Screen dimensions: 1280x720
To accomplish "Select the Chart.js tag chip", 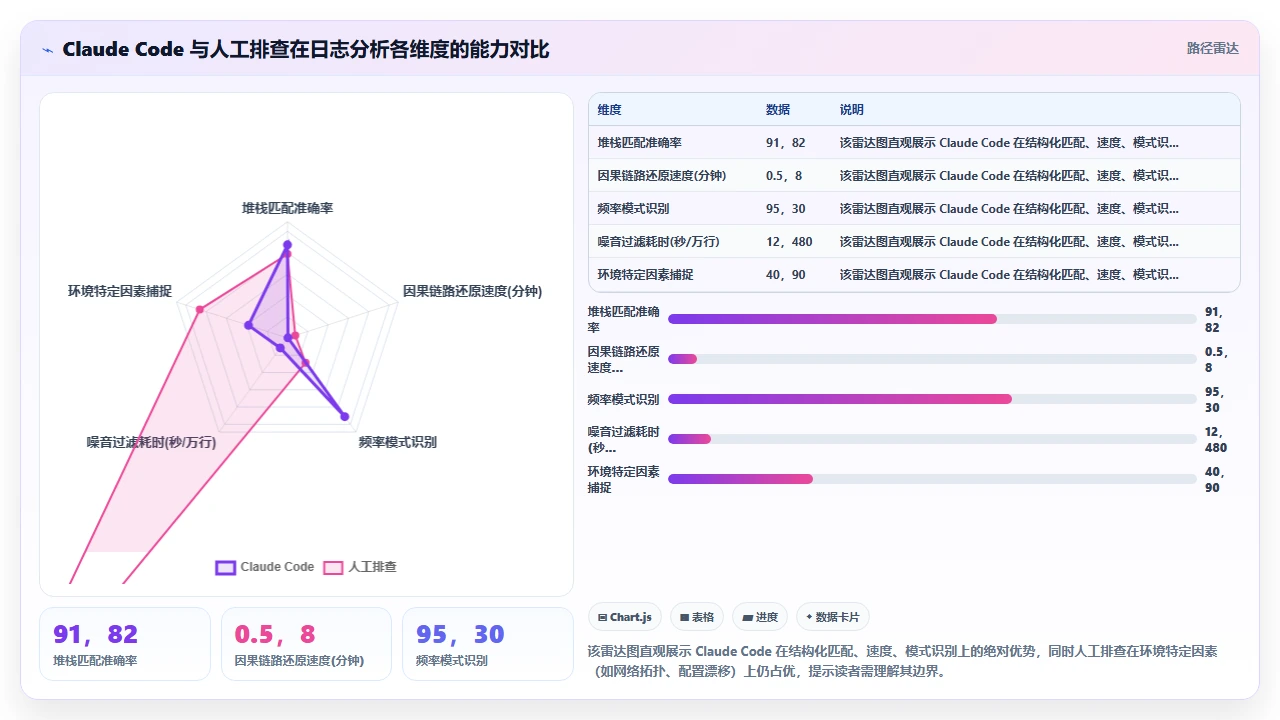I will click(x=625, y=617).
